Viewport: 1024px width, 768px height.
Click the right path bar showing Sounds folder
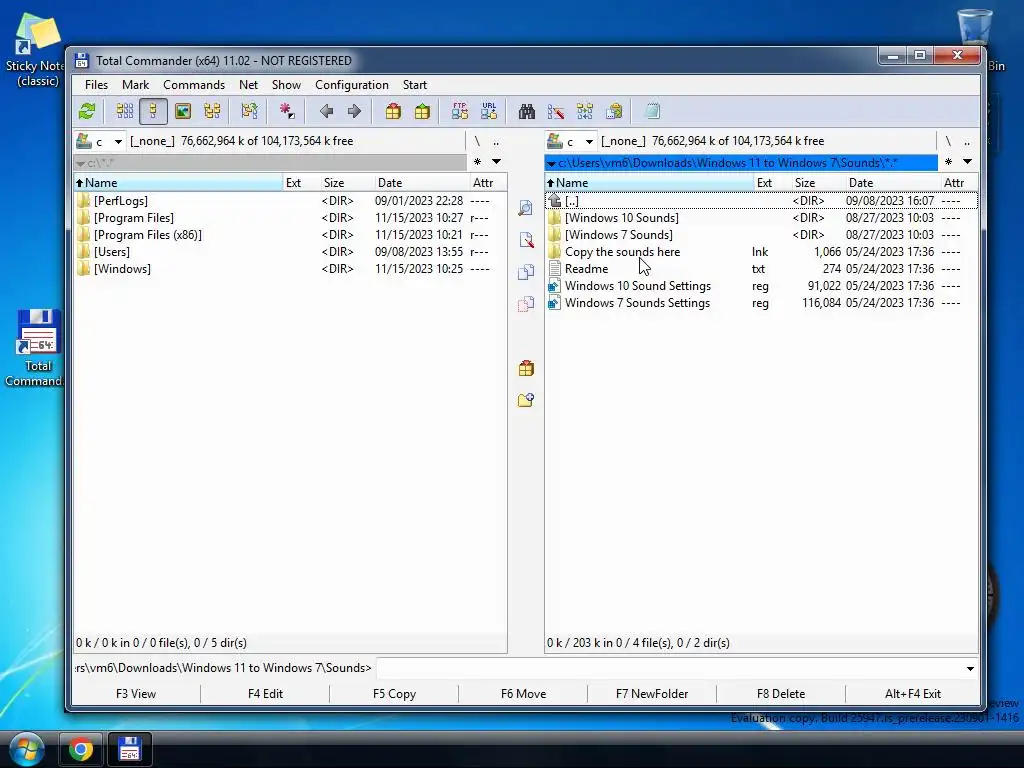tap(741, 163)
